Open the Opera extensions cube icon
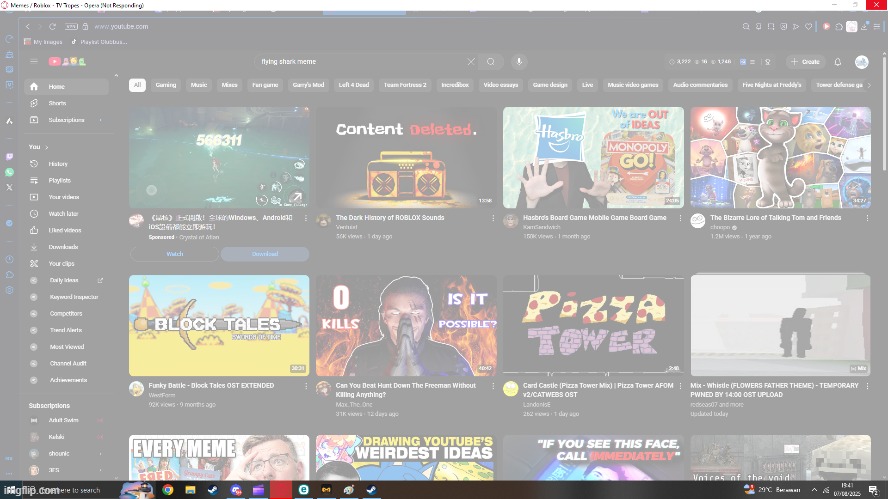Viewport: 888px width, 499px height. 839,27
